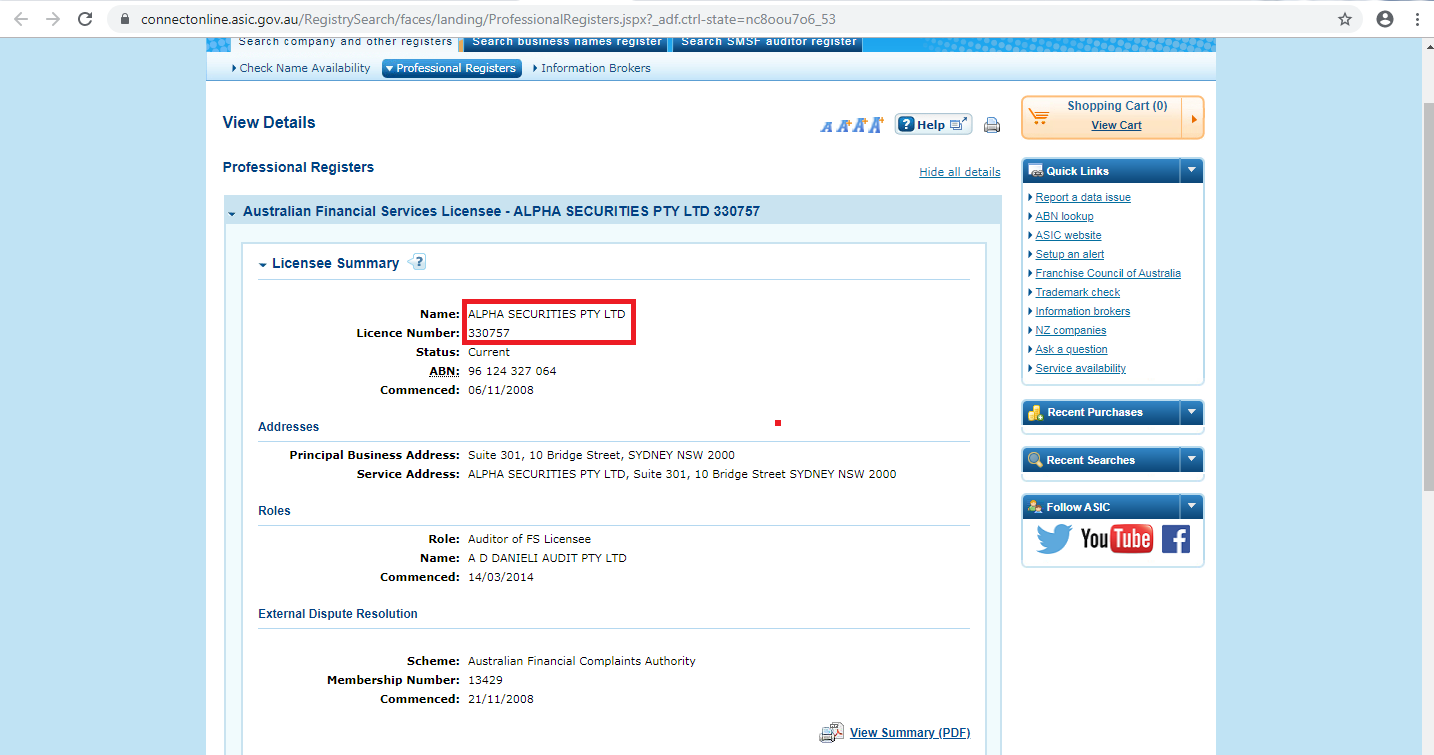The width and height of the screenshot is (1434, 755).
Task: Click Hide all details link
Action: click(x=960, y=172)
